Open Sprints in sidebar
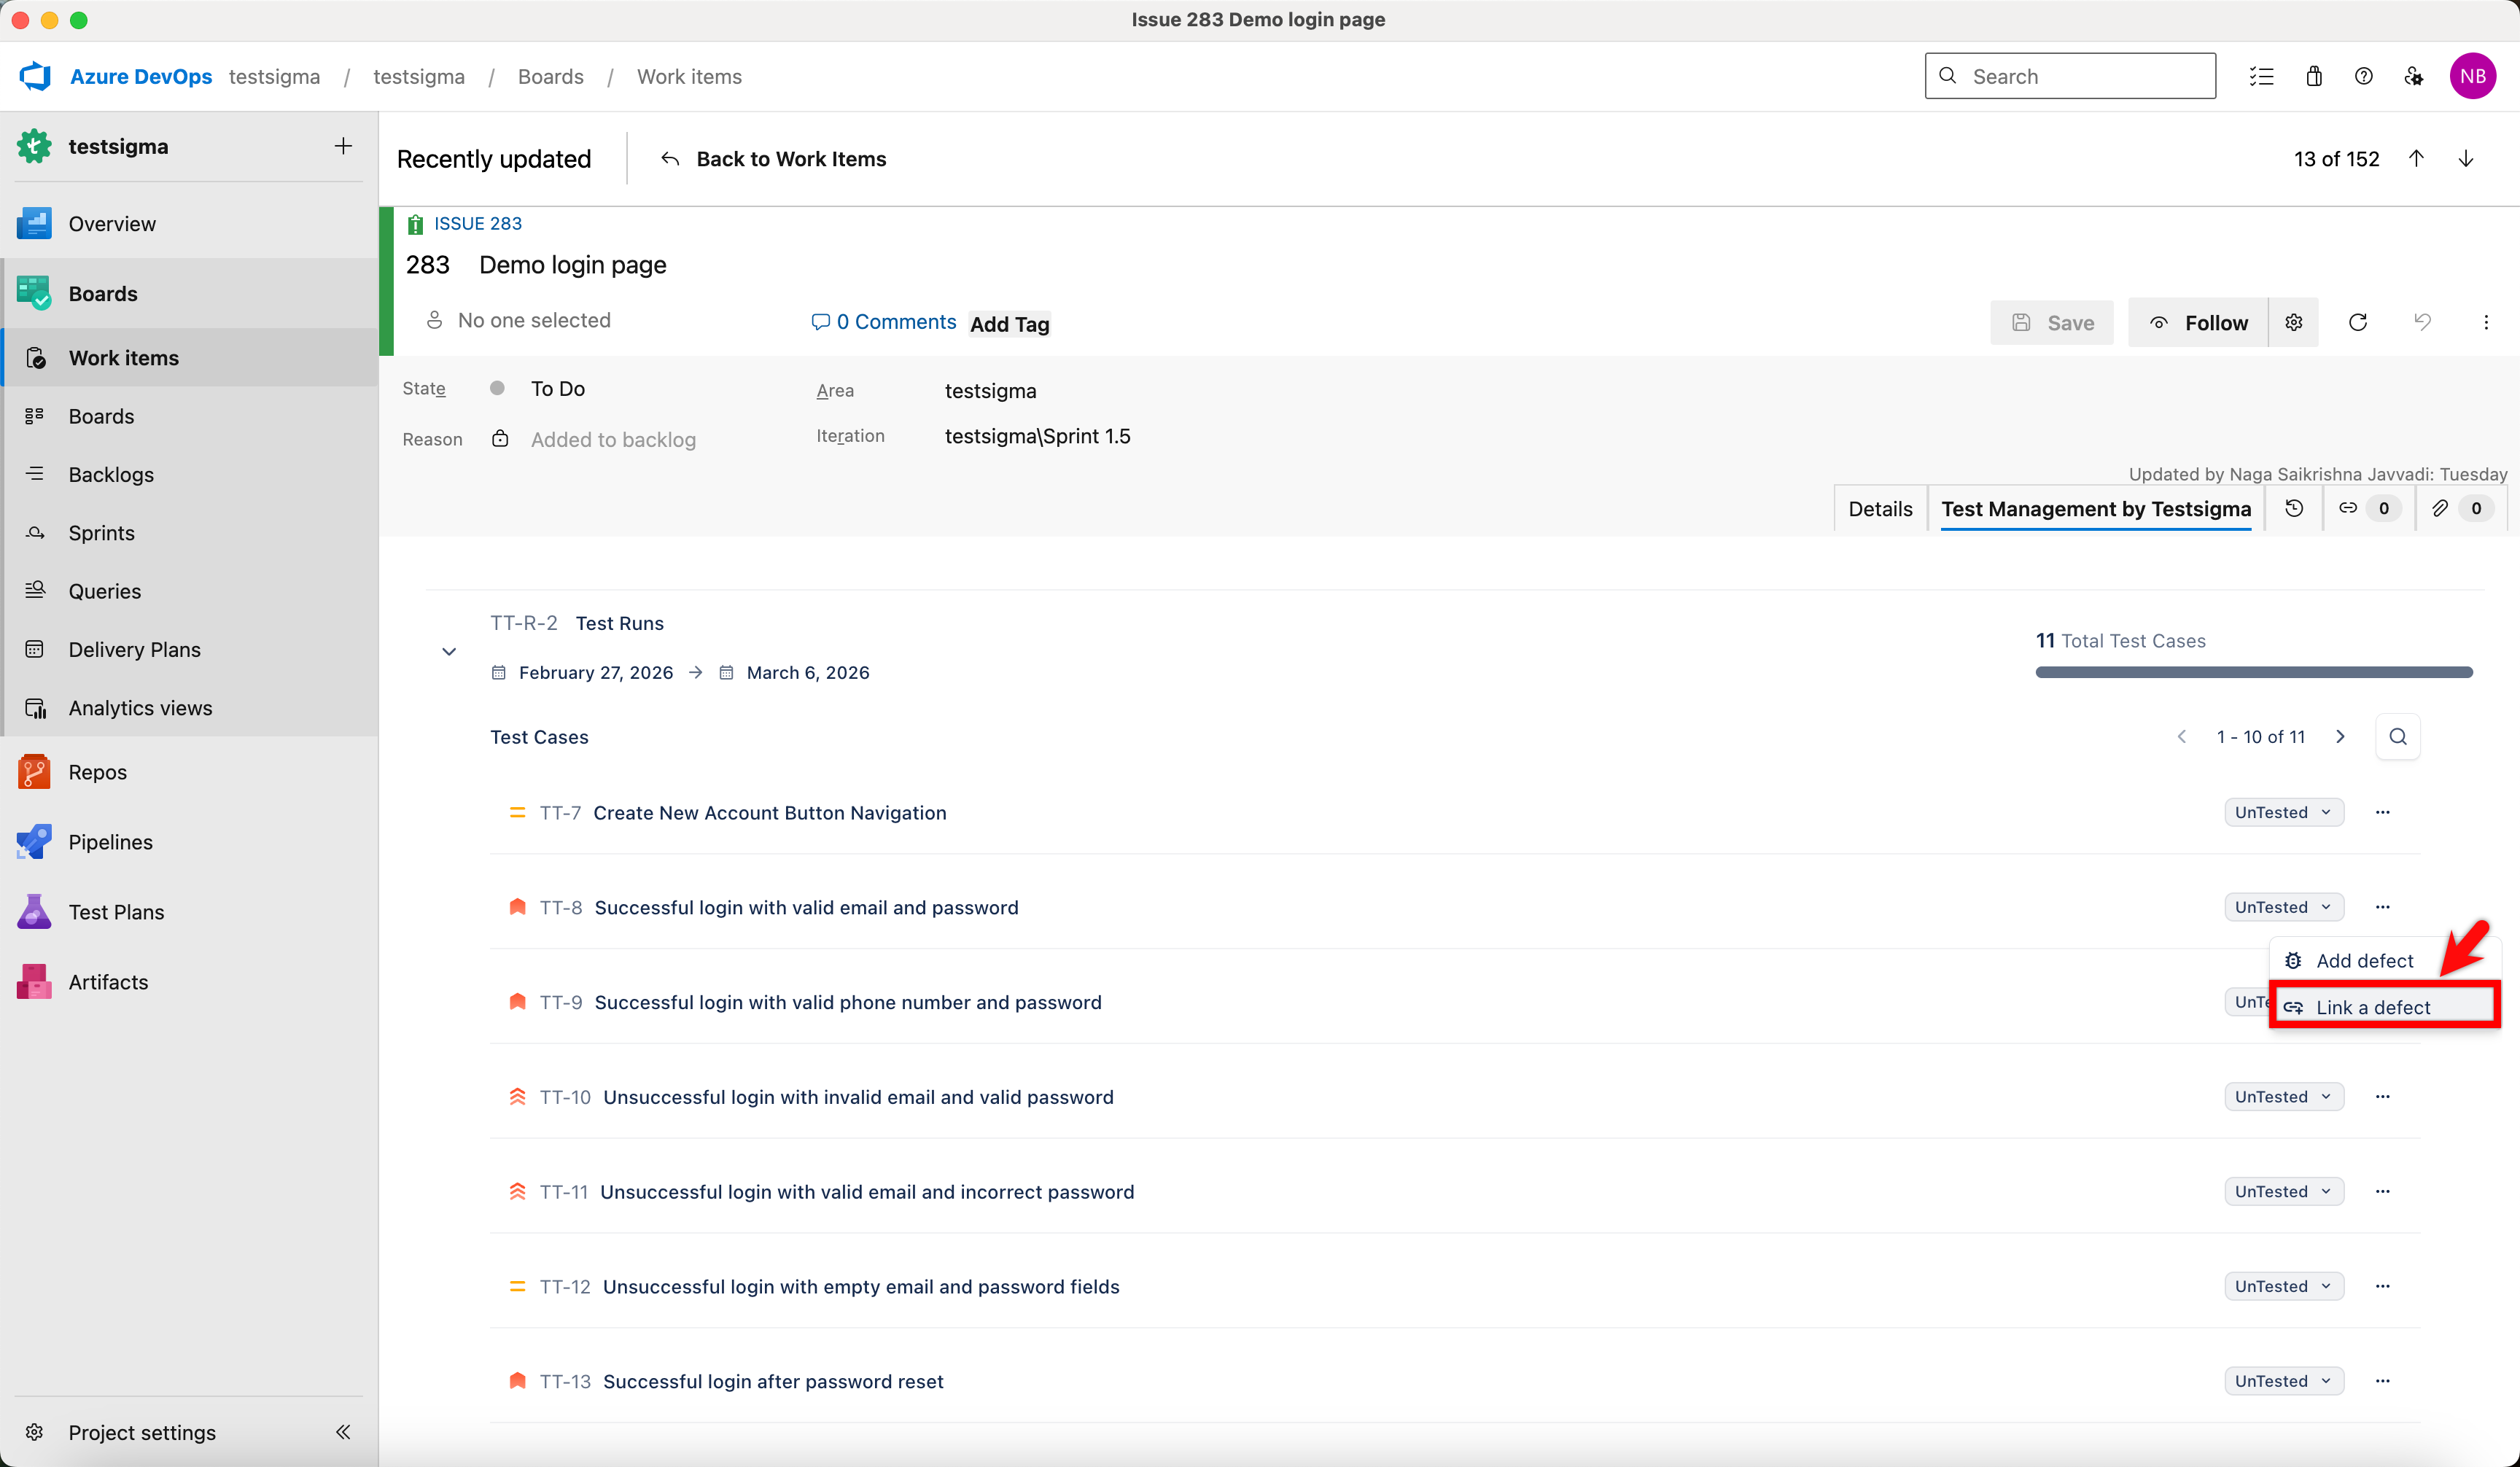Screen dimensions: 2520x1467 (190, 533)
